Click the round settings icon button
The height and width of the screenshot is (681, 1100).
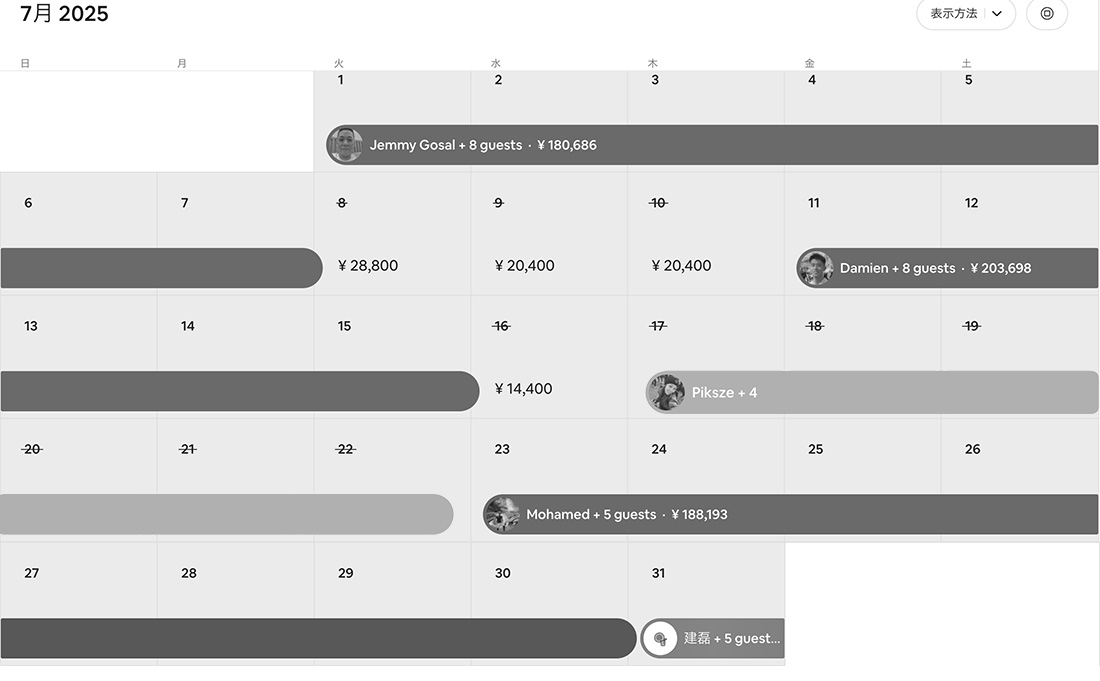(x=1047, y=14)
